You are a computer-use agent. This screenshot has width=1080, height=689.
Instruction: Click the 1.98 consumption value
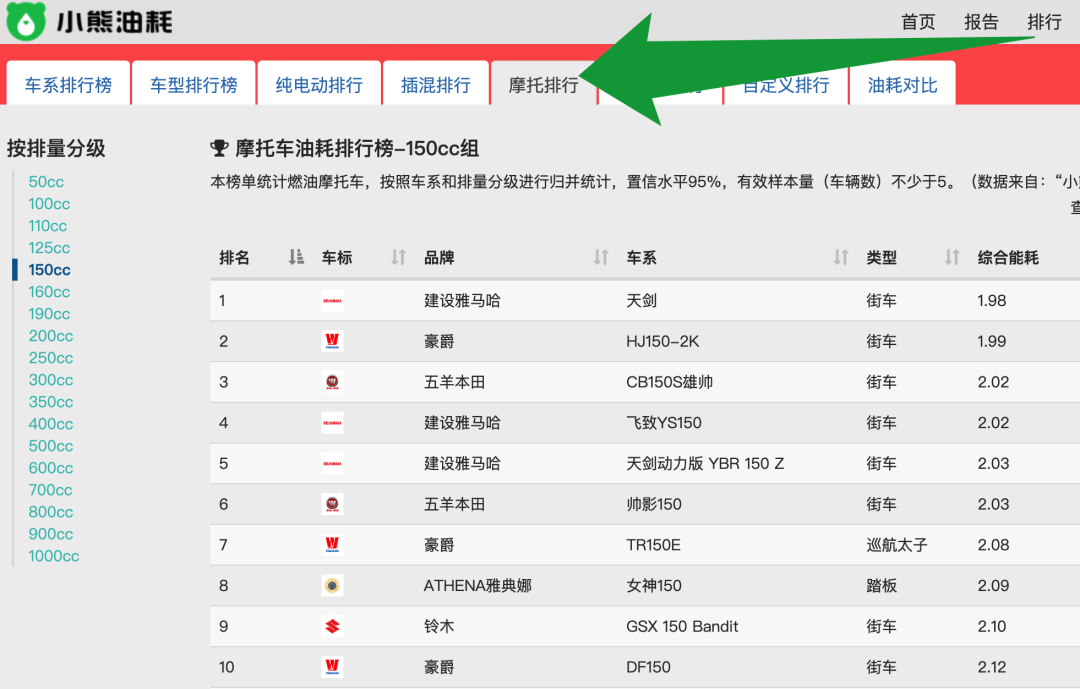tap(992, 300)
